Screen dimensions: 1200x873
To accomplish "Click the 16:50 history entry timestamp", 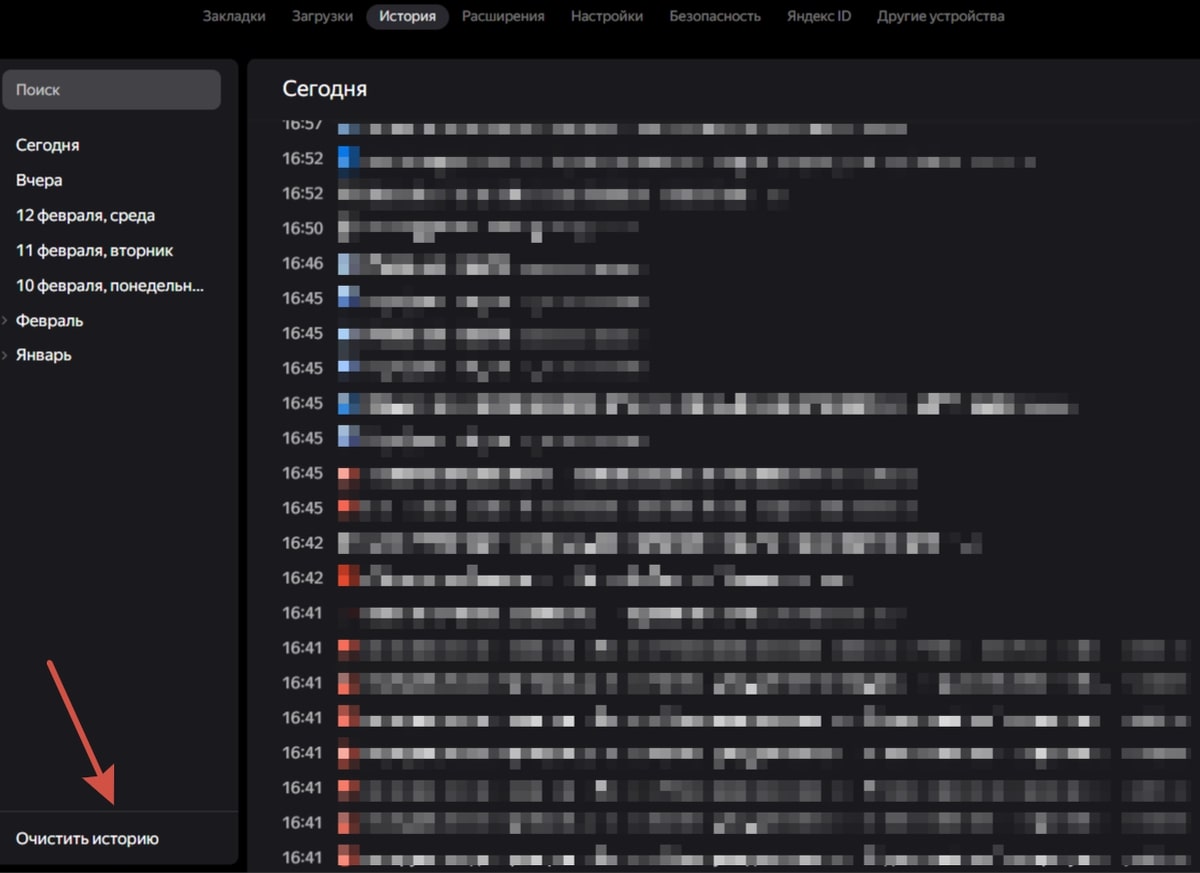I will pos(302,228).
